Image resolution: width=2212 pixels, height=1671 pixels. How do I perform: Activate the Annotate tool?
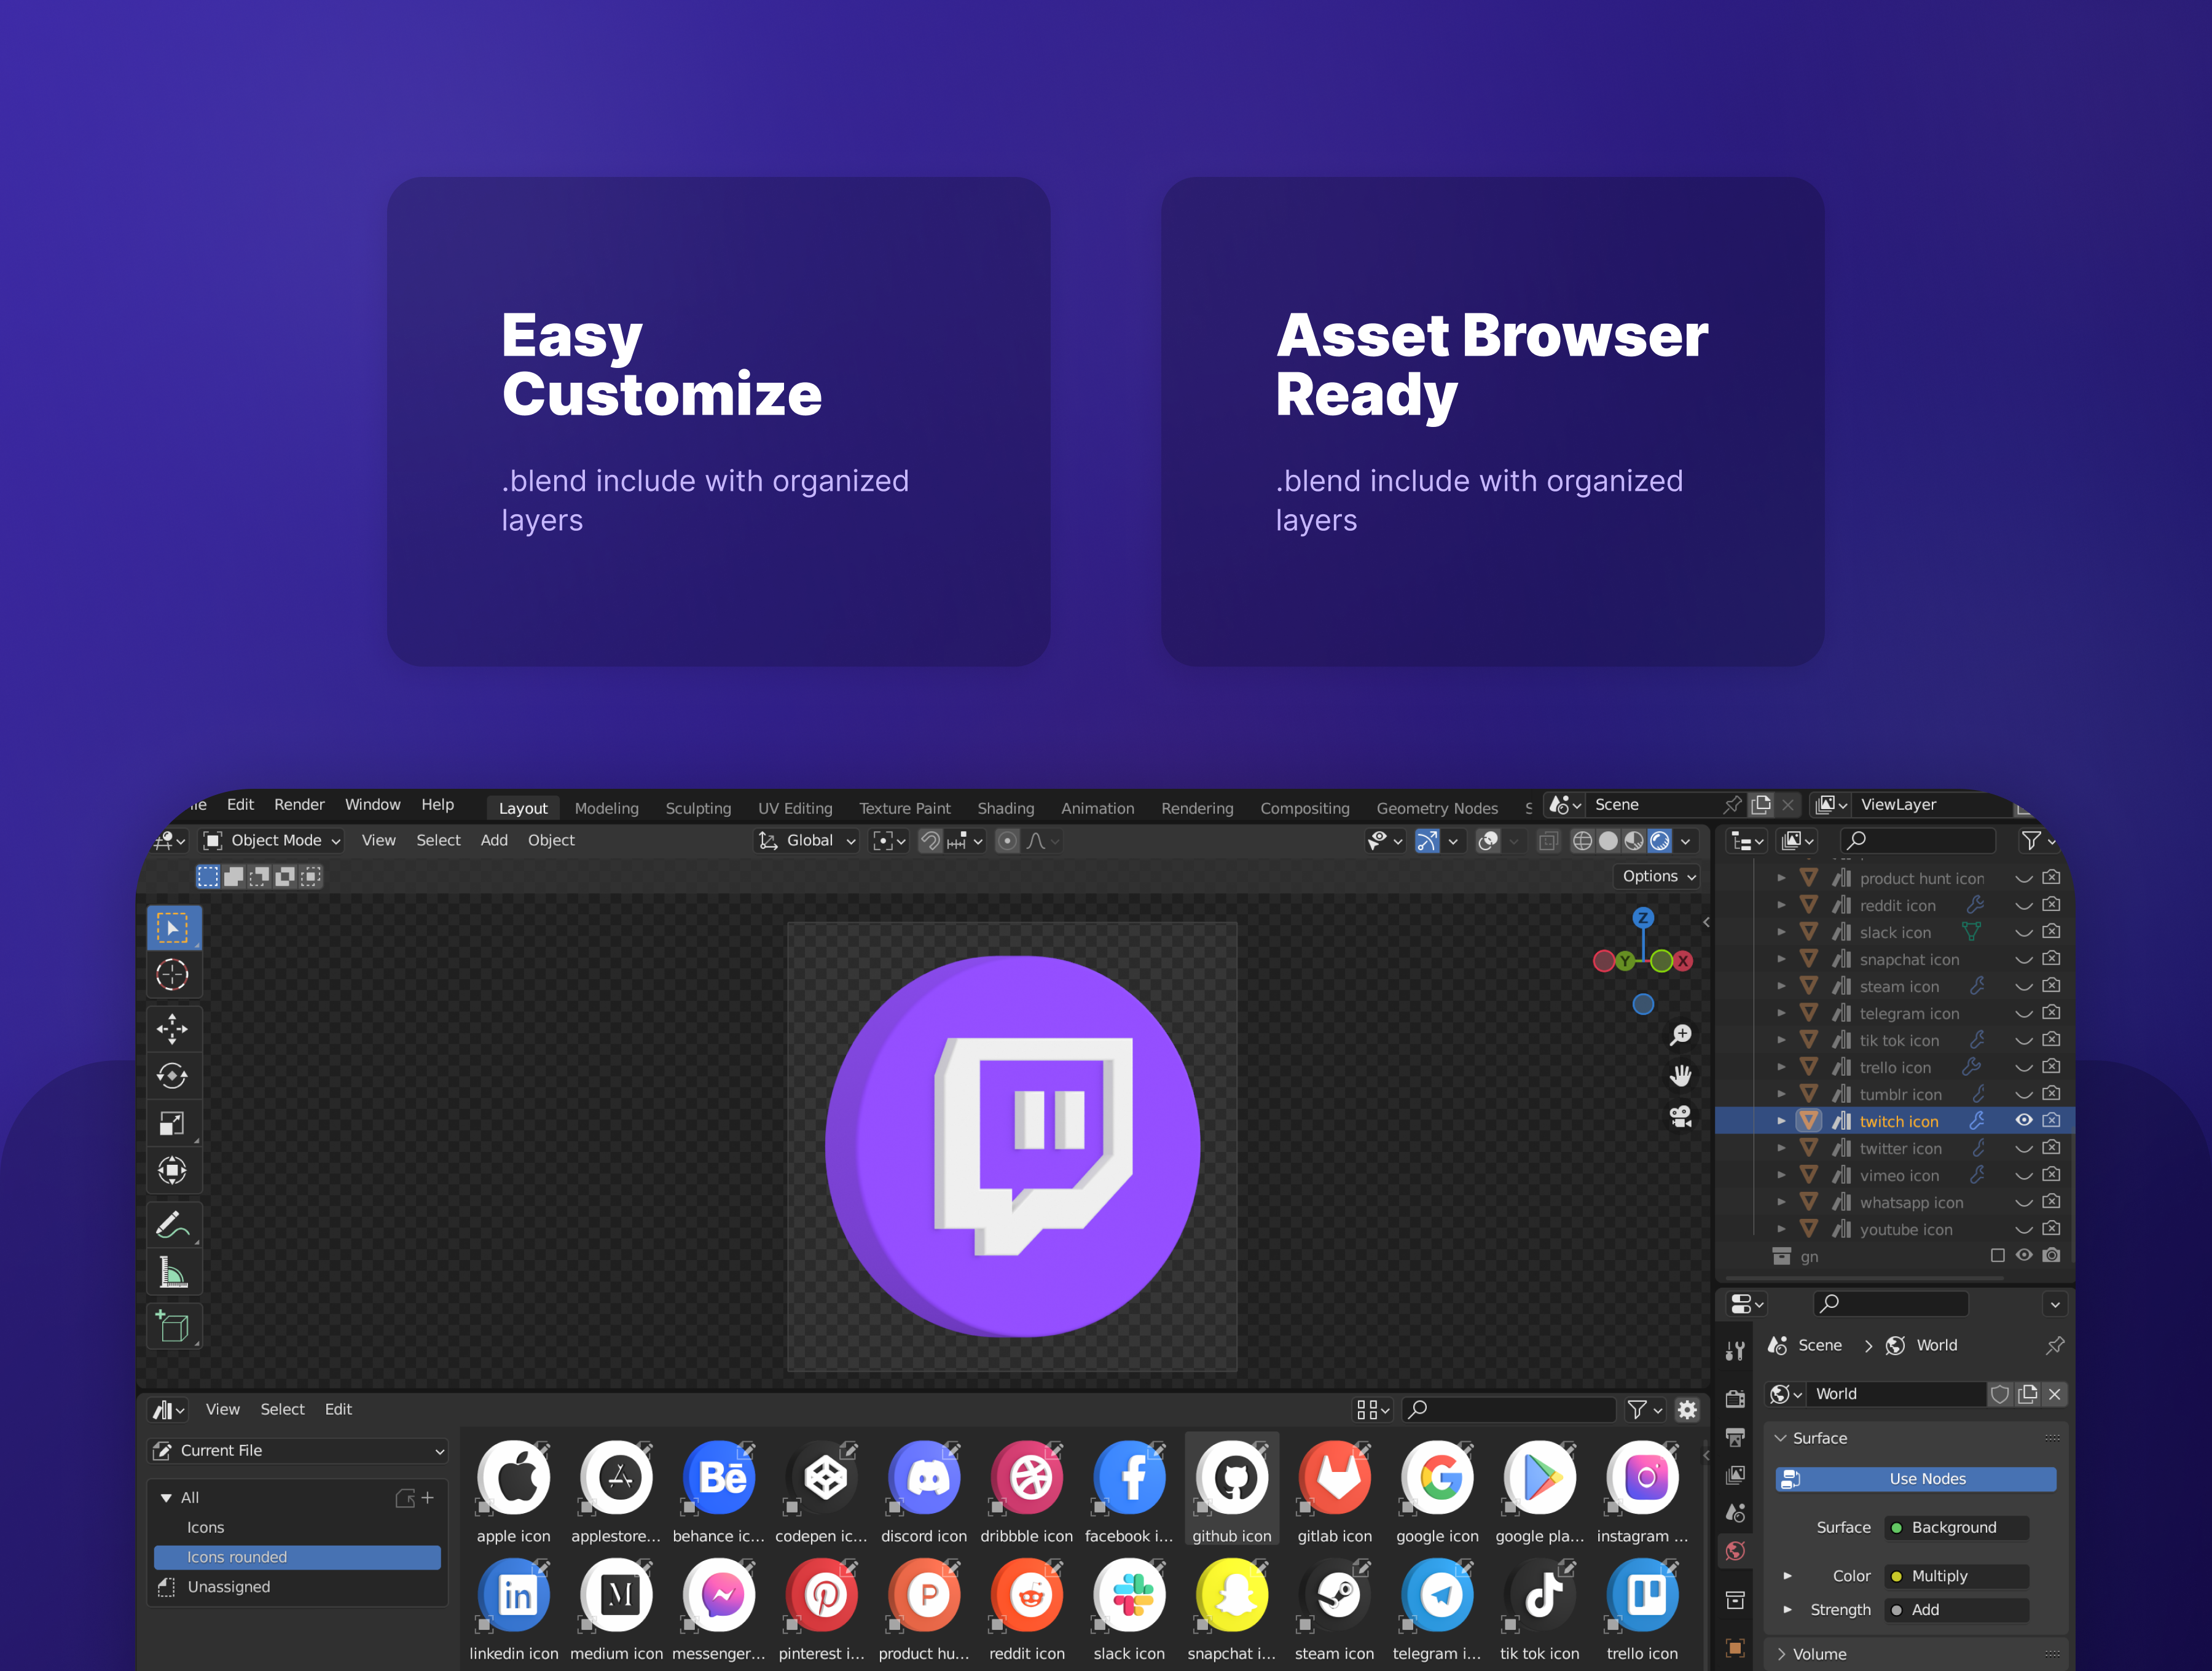click(x=173, y=1224)
